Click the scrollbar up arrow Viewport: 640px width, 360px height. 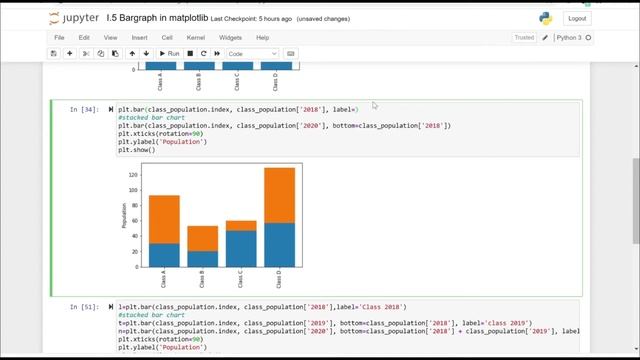pos(636,66)
